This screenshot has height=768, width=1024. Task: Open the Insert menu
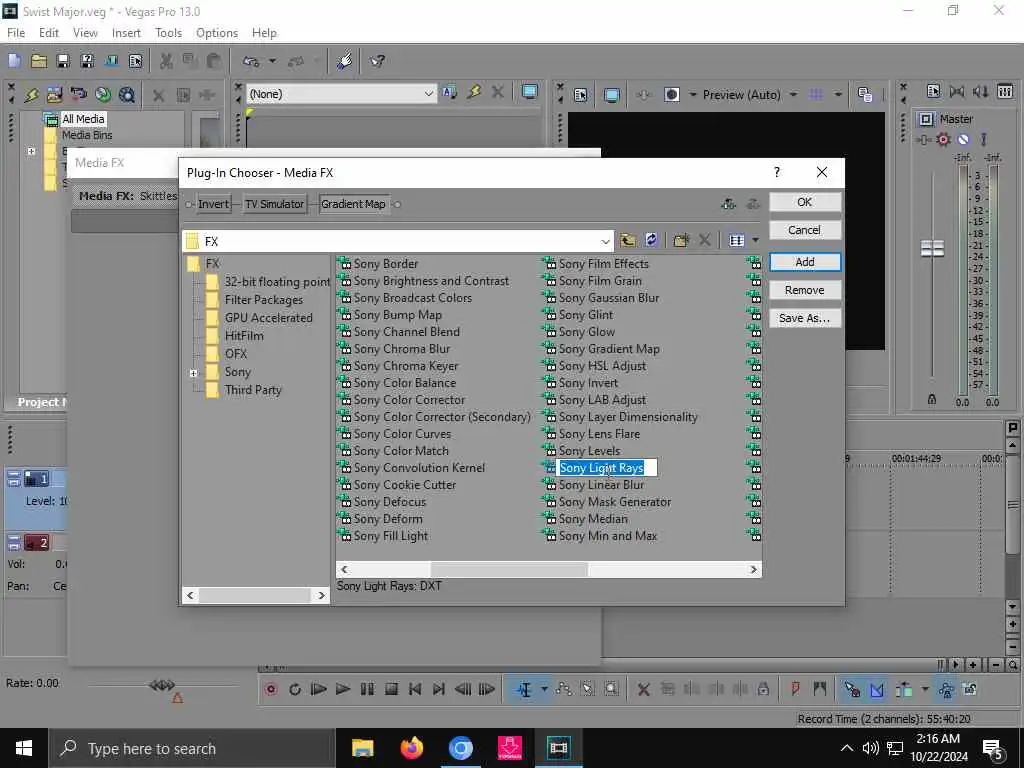(x=126, y=33)
